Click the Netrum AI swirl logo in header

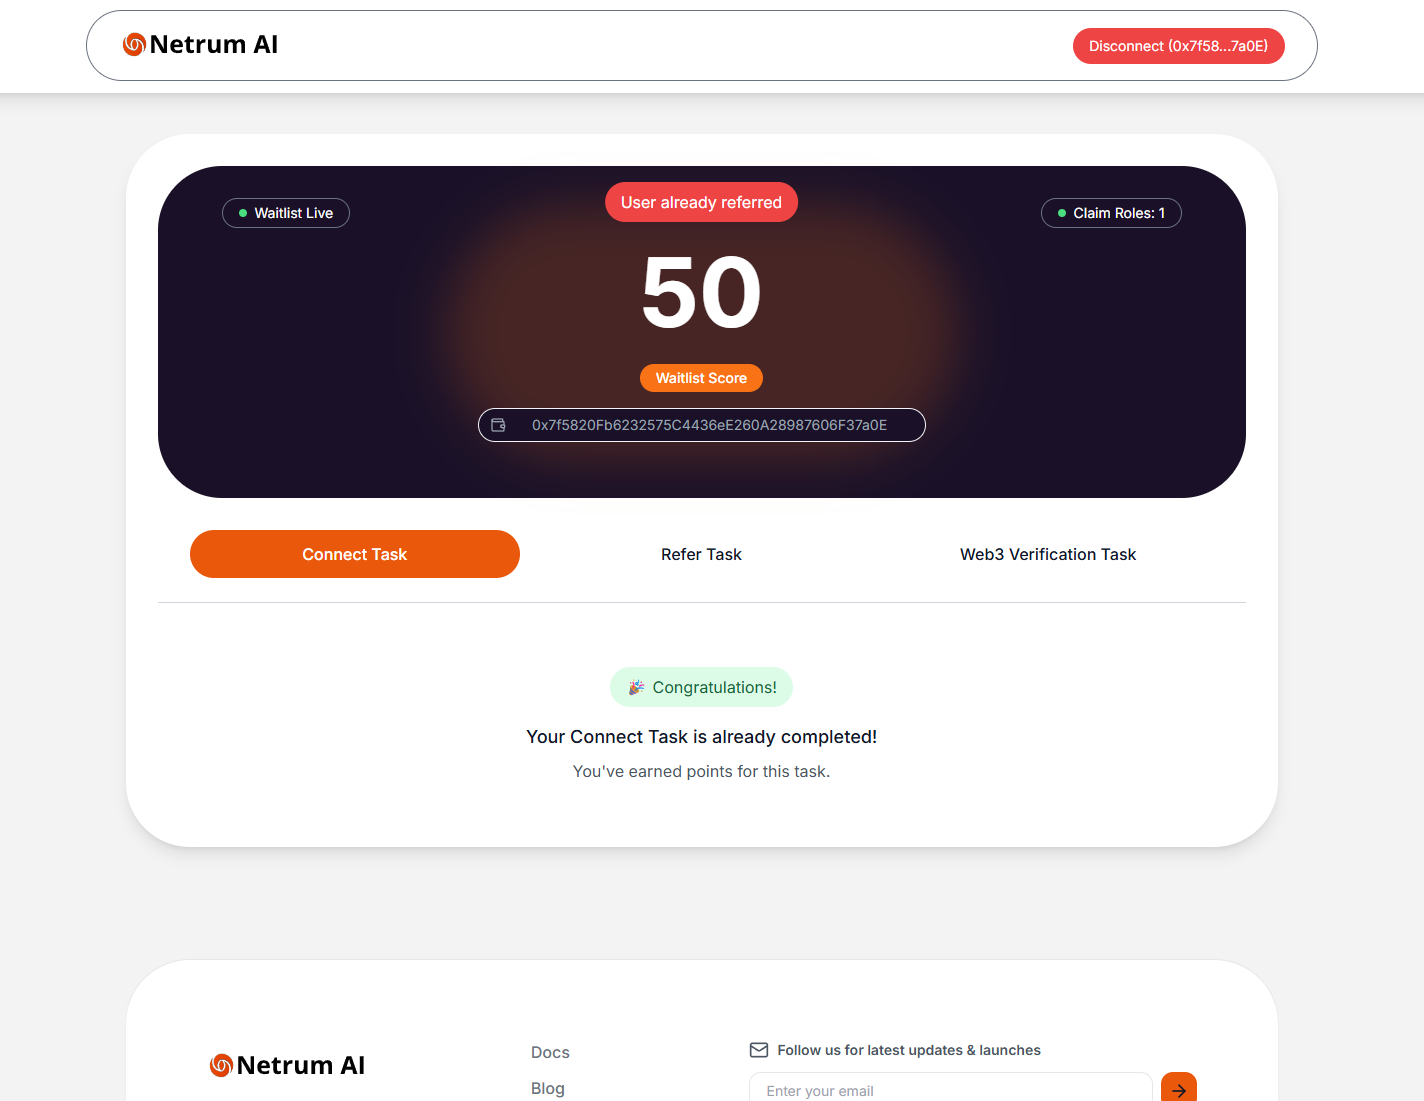coord(134,44)
